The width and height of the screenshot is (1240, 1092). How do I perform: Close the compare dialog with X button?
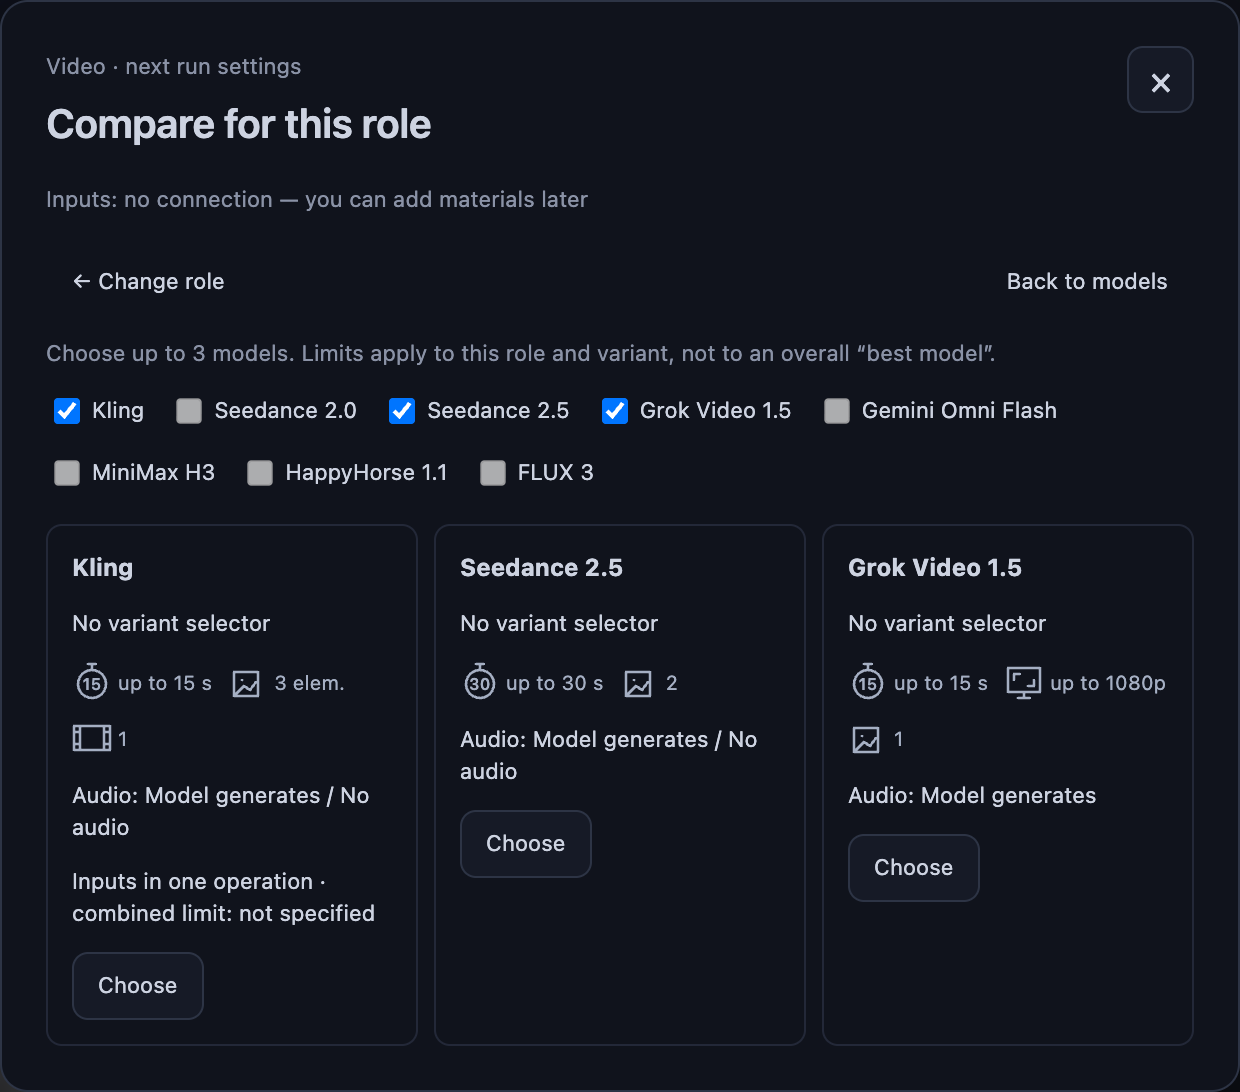pyautogui.click(x=1160, y=80)
